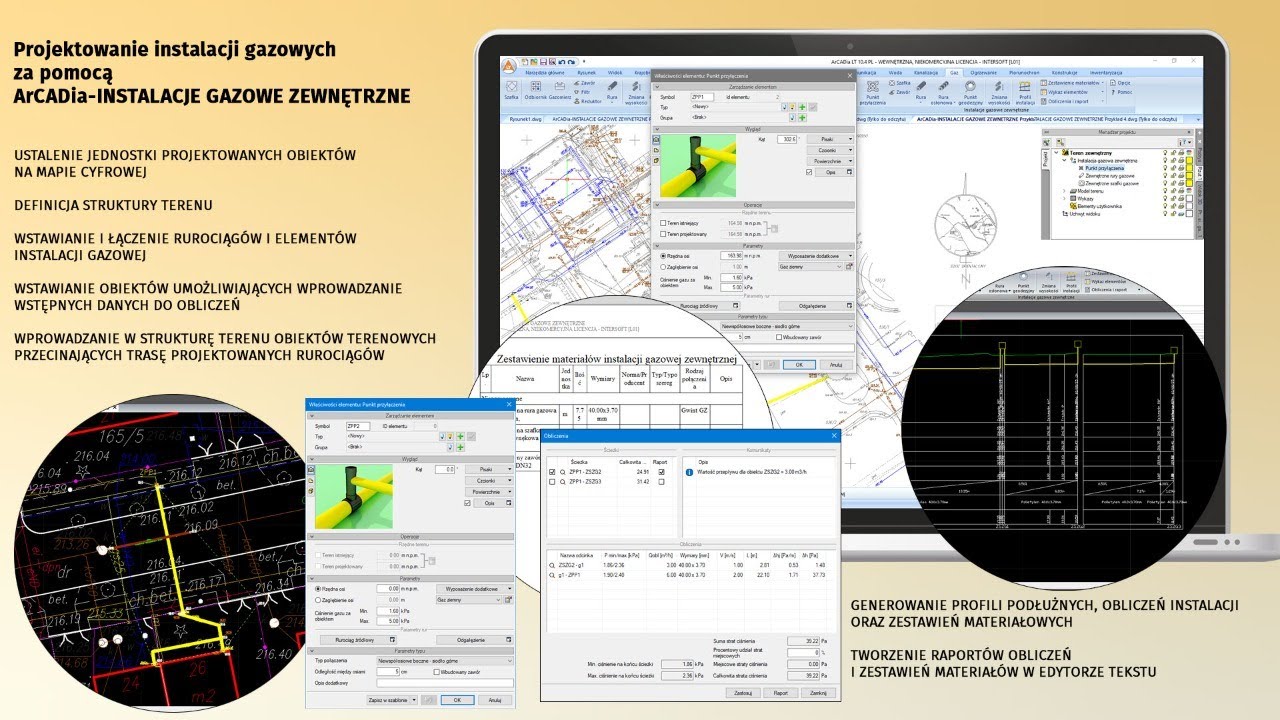
Task: Open the Pisaki dropdown in the ZFP2 dialog
Action: [491, 468]
